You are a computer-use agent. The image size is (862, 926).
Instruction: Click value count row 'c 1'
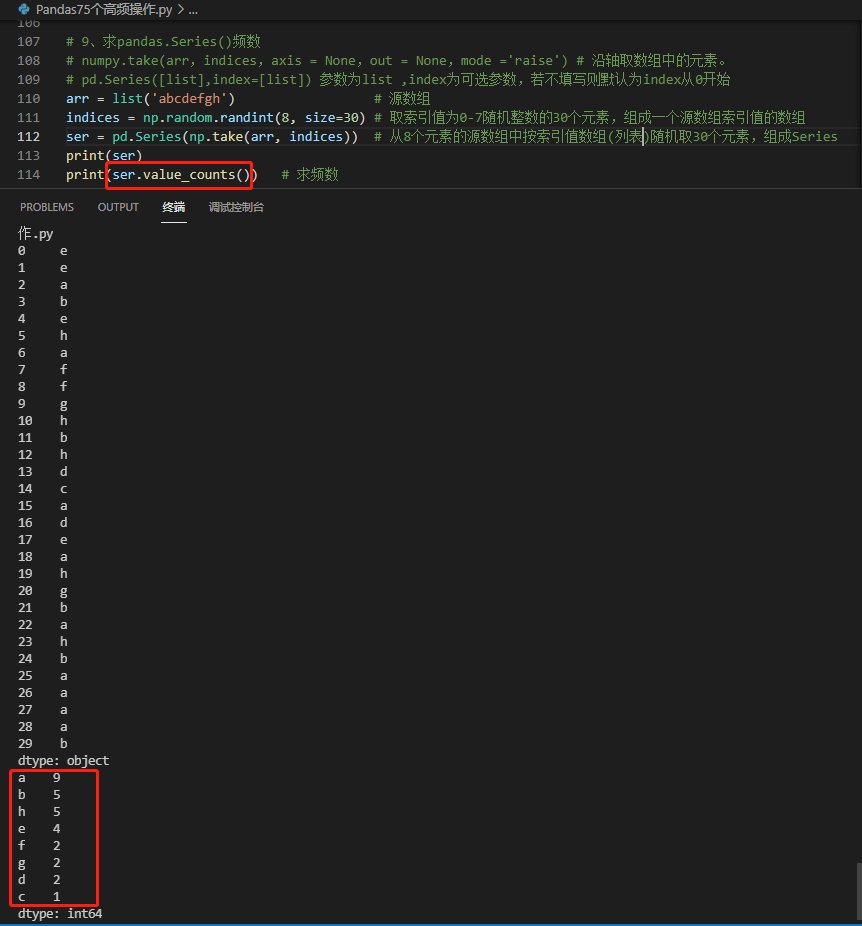[39, 897]
